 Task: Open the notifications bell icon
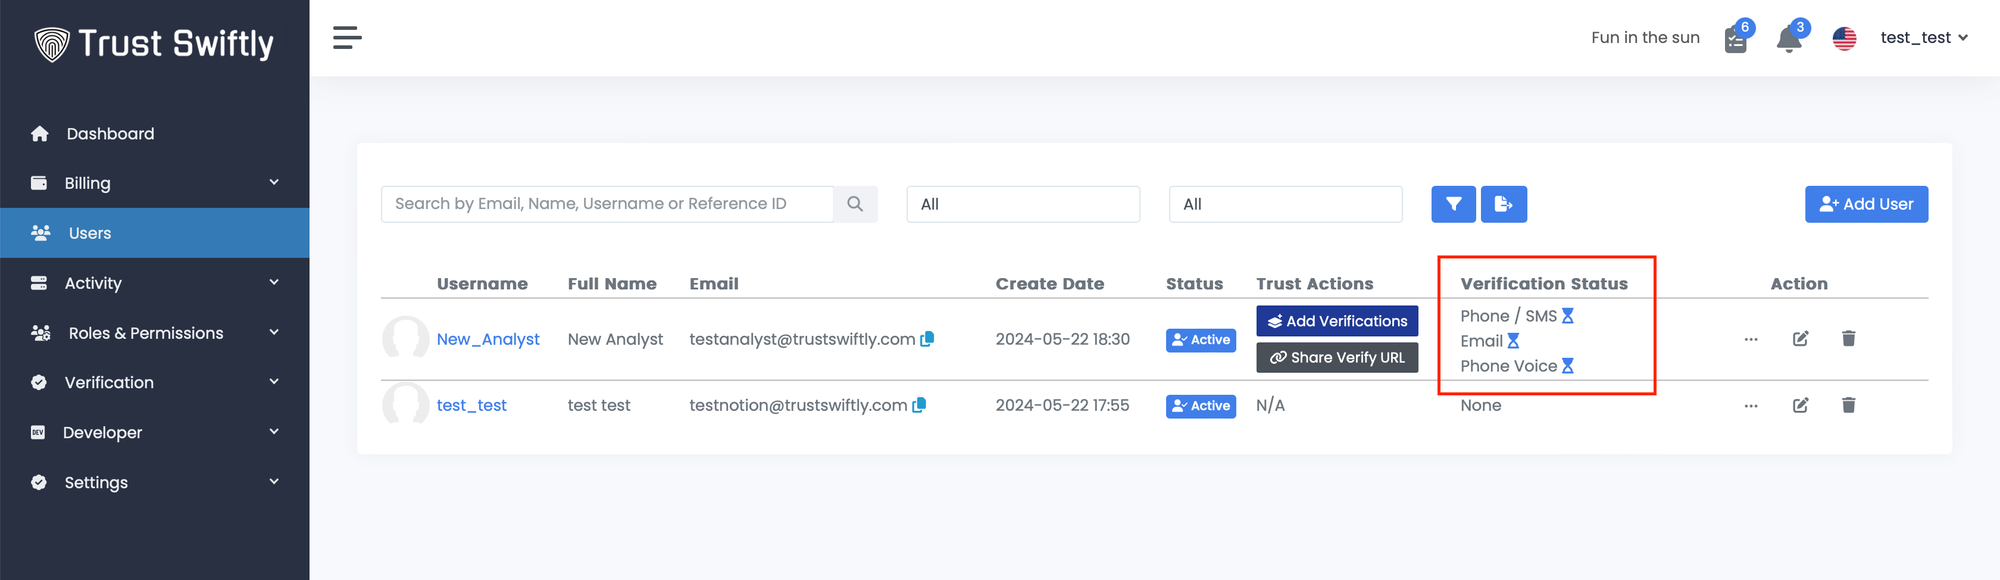coord(1788,39)
